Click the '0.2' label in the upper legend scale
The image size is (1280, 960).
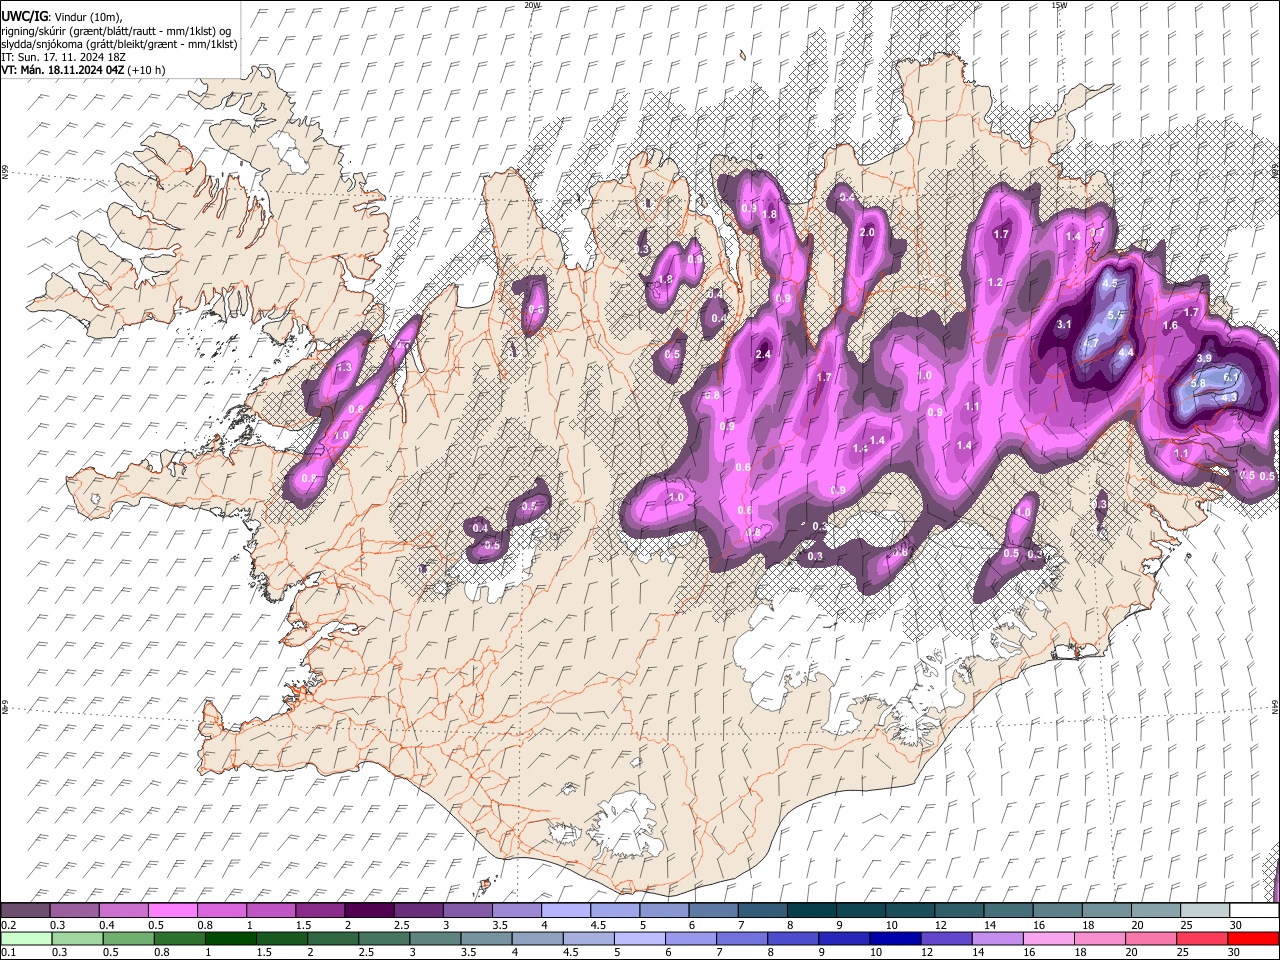click(x=7, y=925)
